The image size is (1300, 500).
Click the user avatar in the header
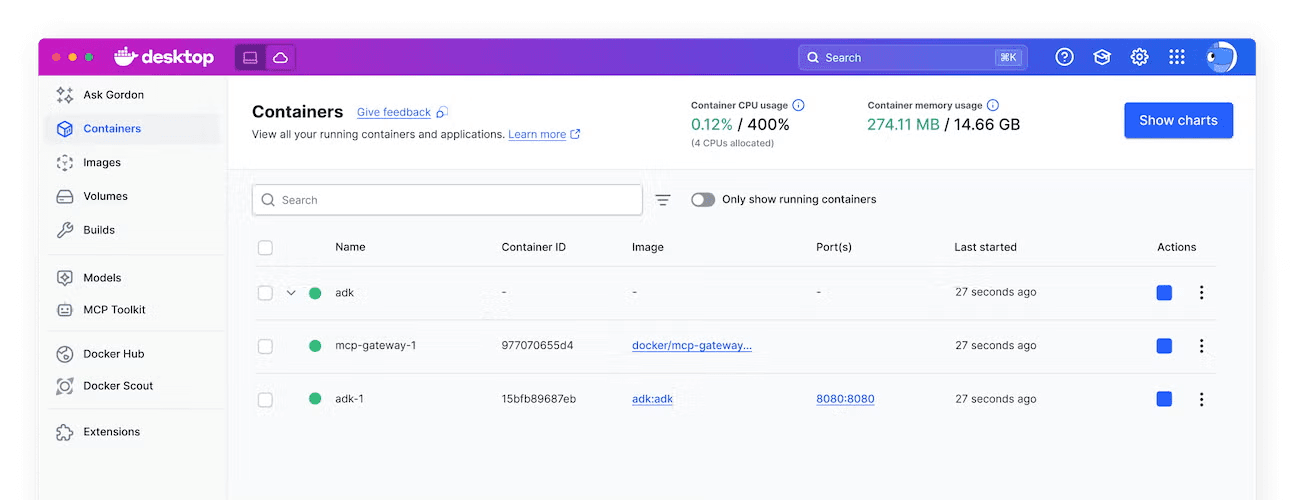tap(1221, 58)
